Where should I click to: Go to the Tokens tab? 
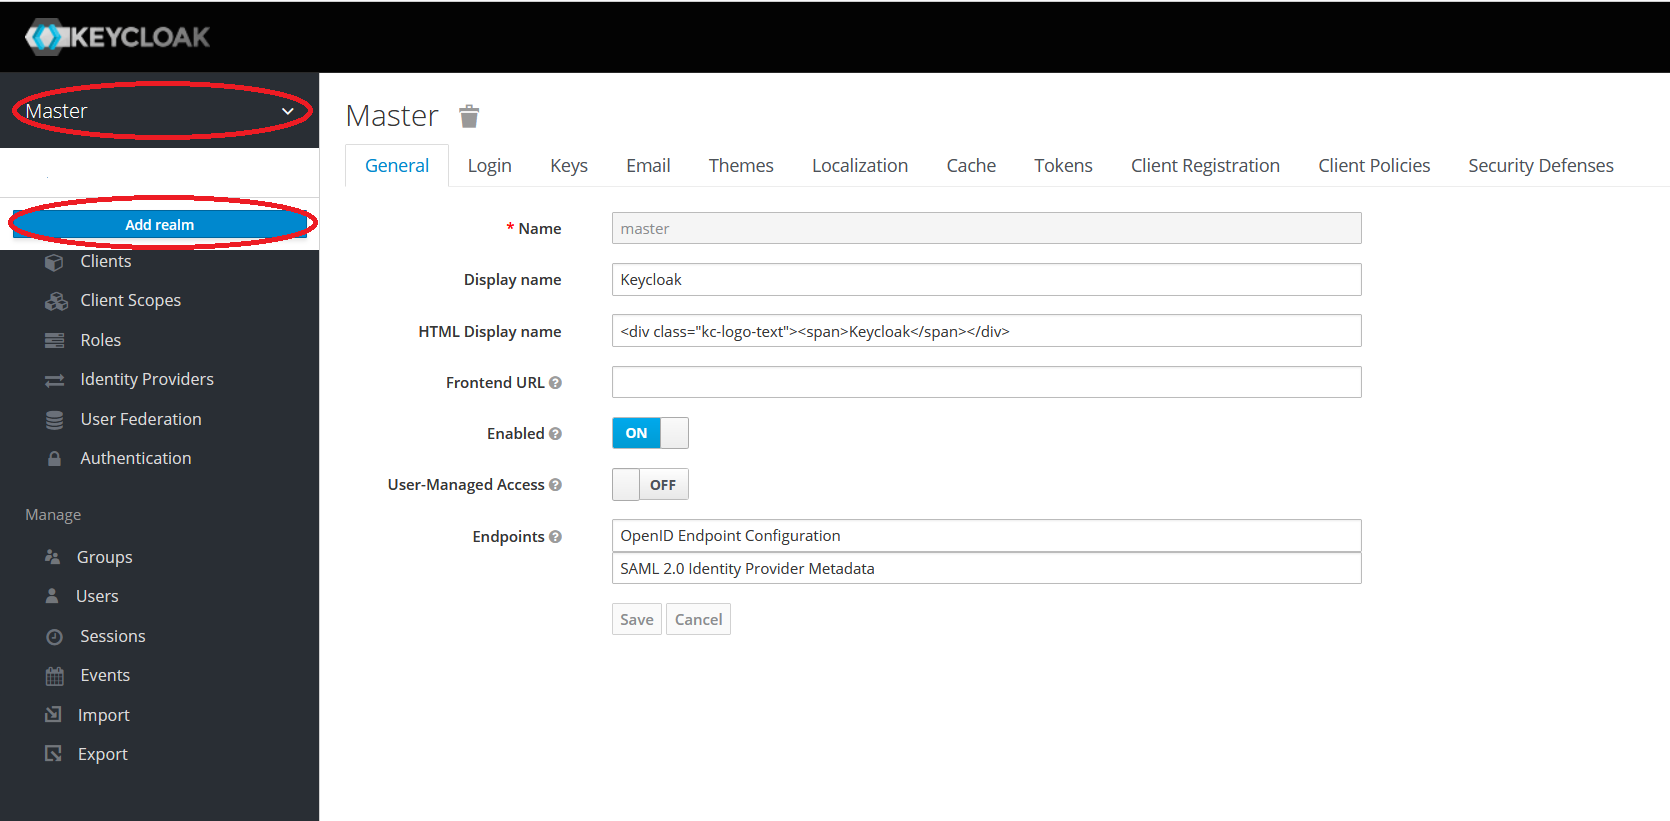coord(1063,166)
